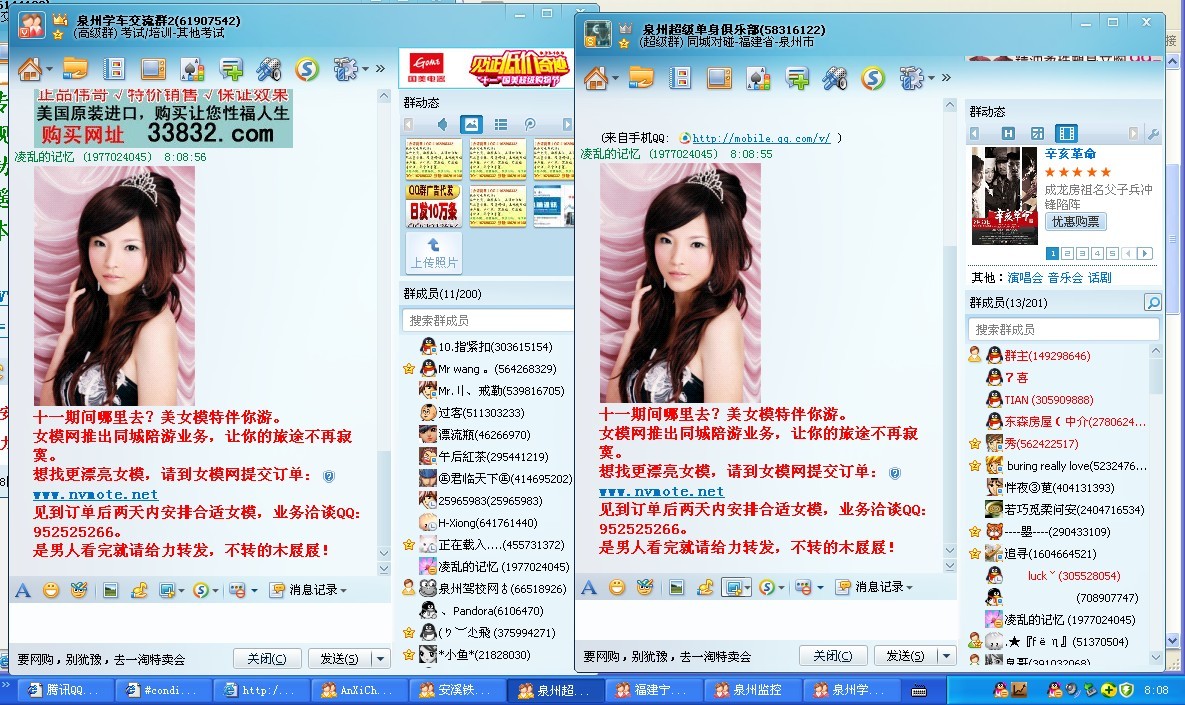This screenshot has height=705, width=1185.
Task: Open the 消息记录 dropdown arrow
Action: tap(909, 588)
